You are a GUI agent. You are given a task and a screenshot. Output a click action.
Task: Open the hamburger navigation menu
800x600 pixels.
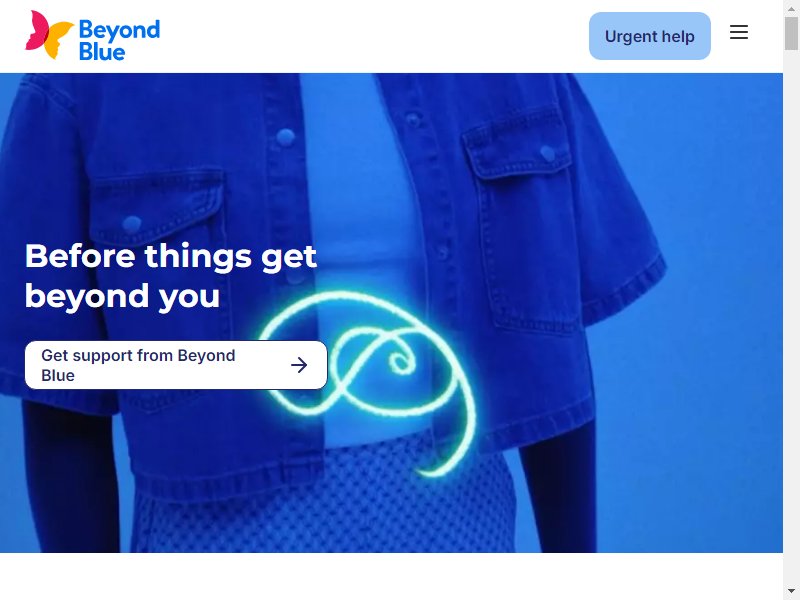[739, 33]
